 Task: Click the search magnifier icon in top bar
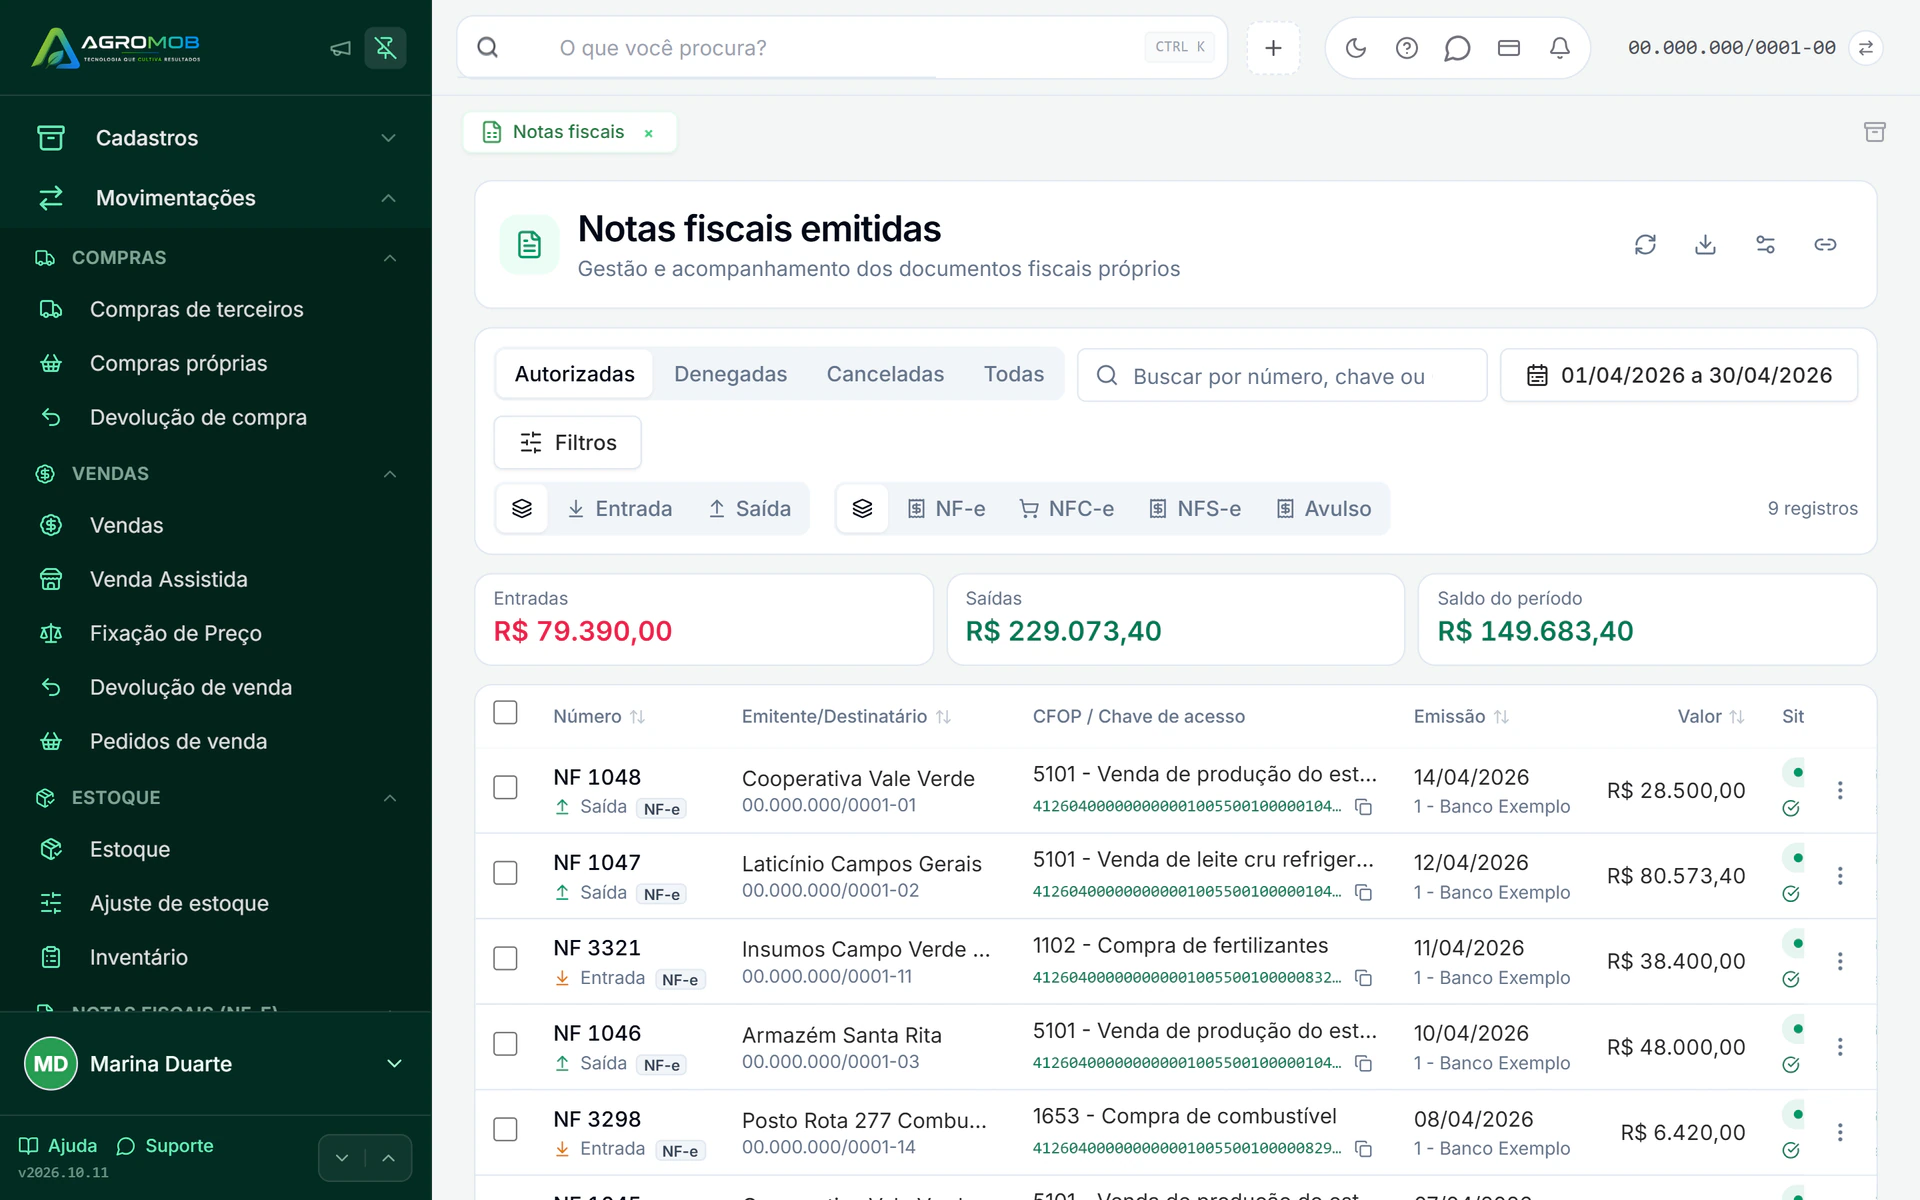[488, 48]
